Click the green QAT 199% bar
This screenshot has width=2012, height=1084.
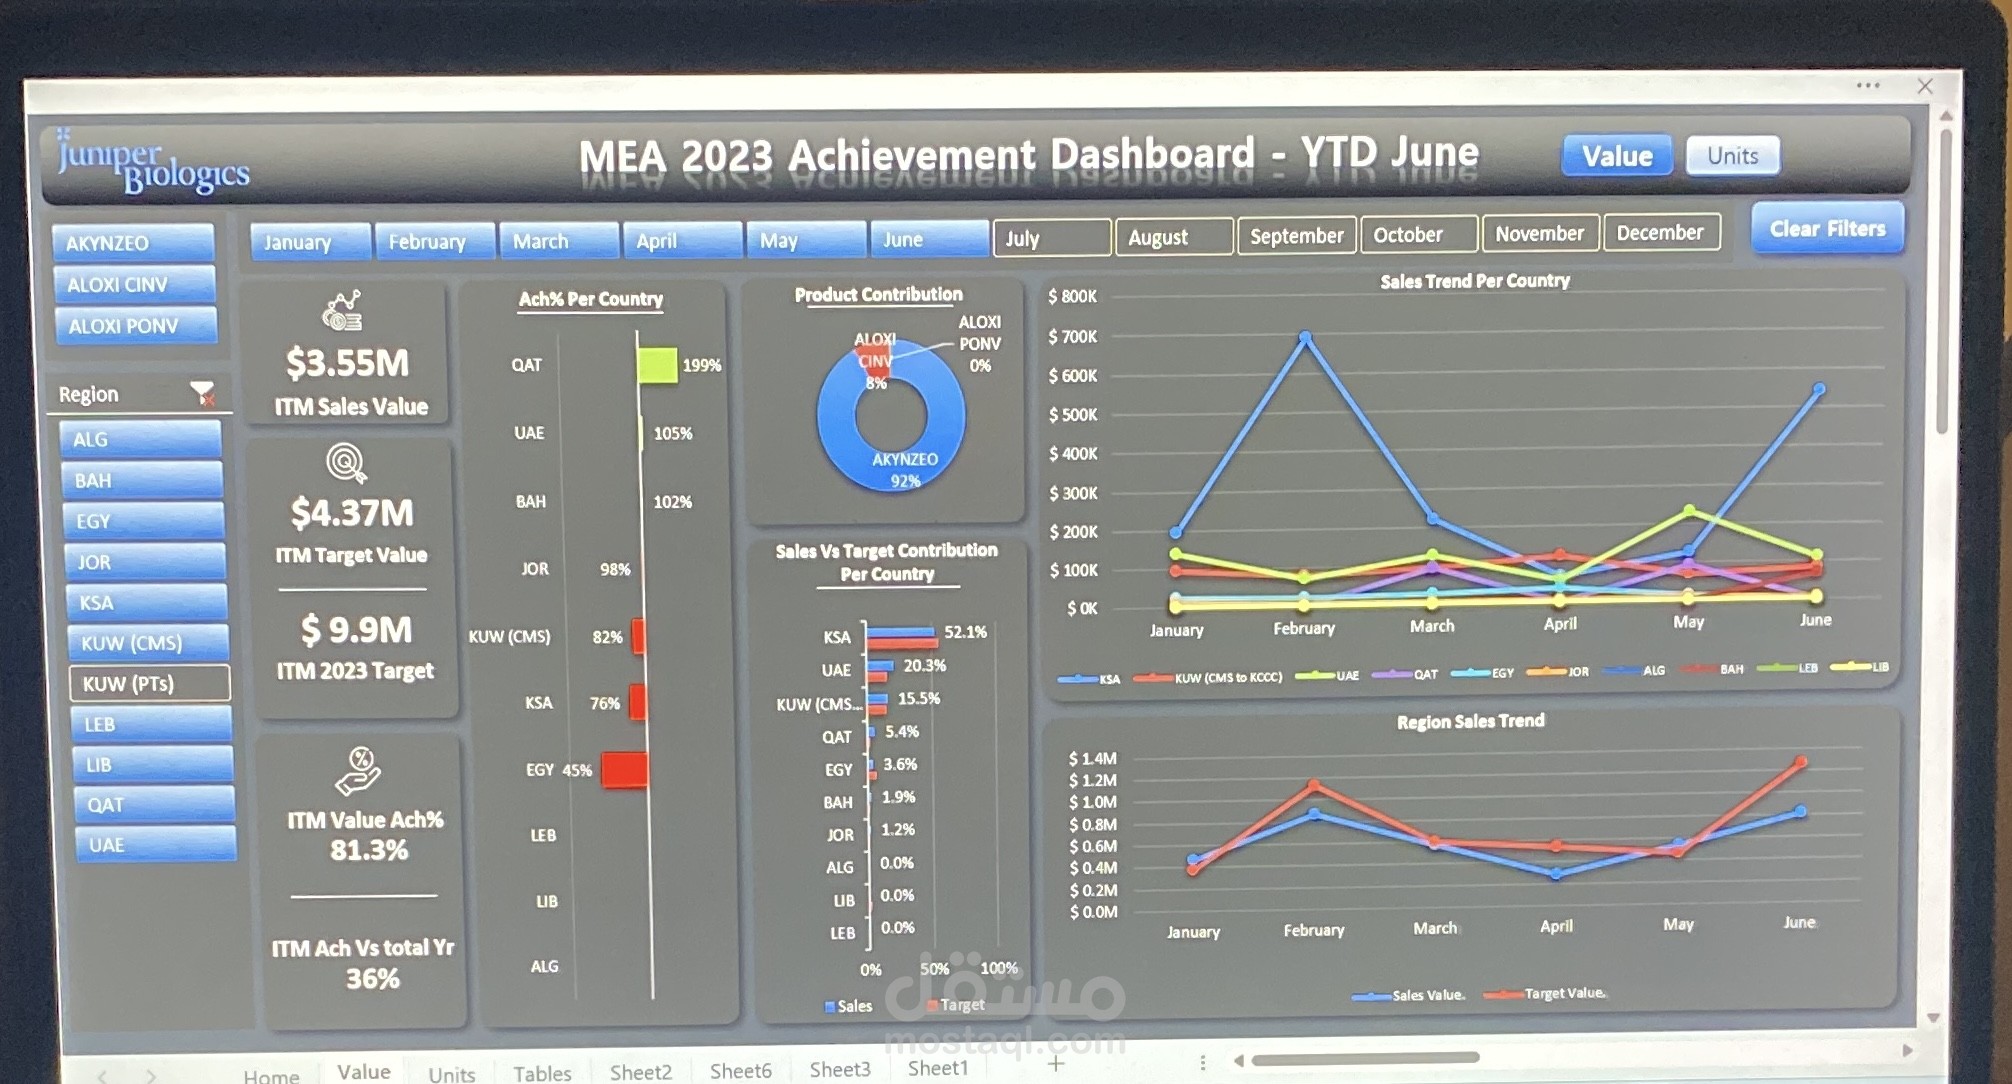pos(657,365)
